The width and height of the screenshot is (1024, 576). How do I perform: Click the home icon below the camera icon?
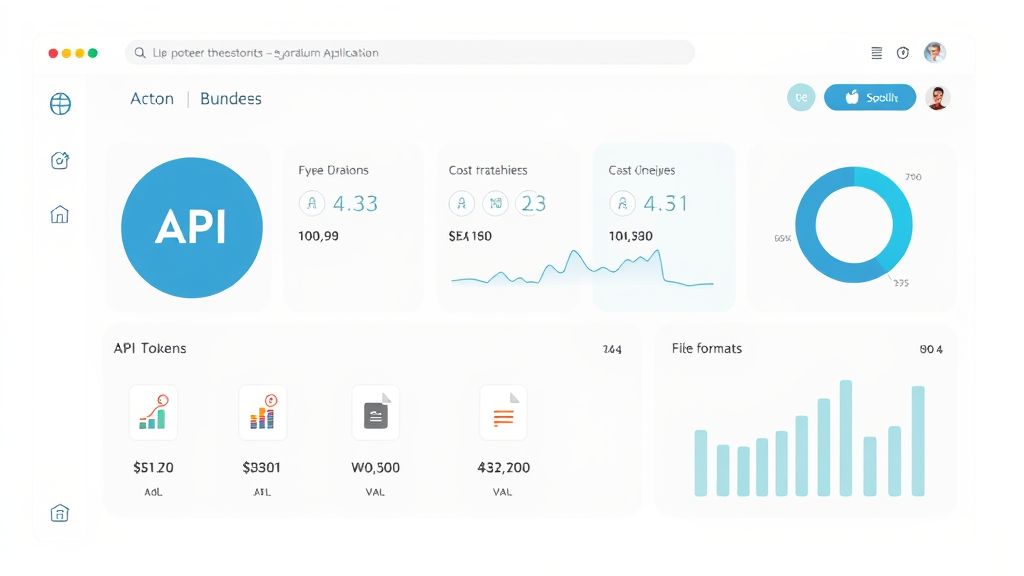[x=60, y=214]
